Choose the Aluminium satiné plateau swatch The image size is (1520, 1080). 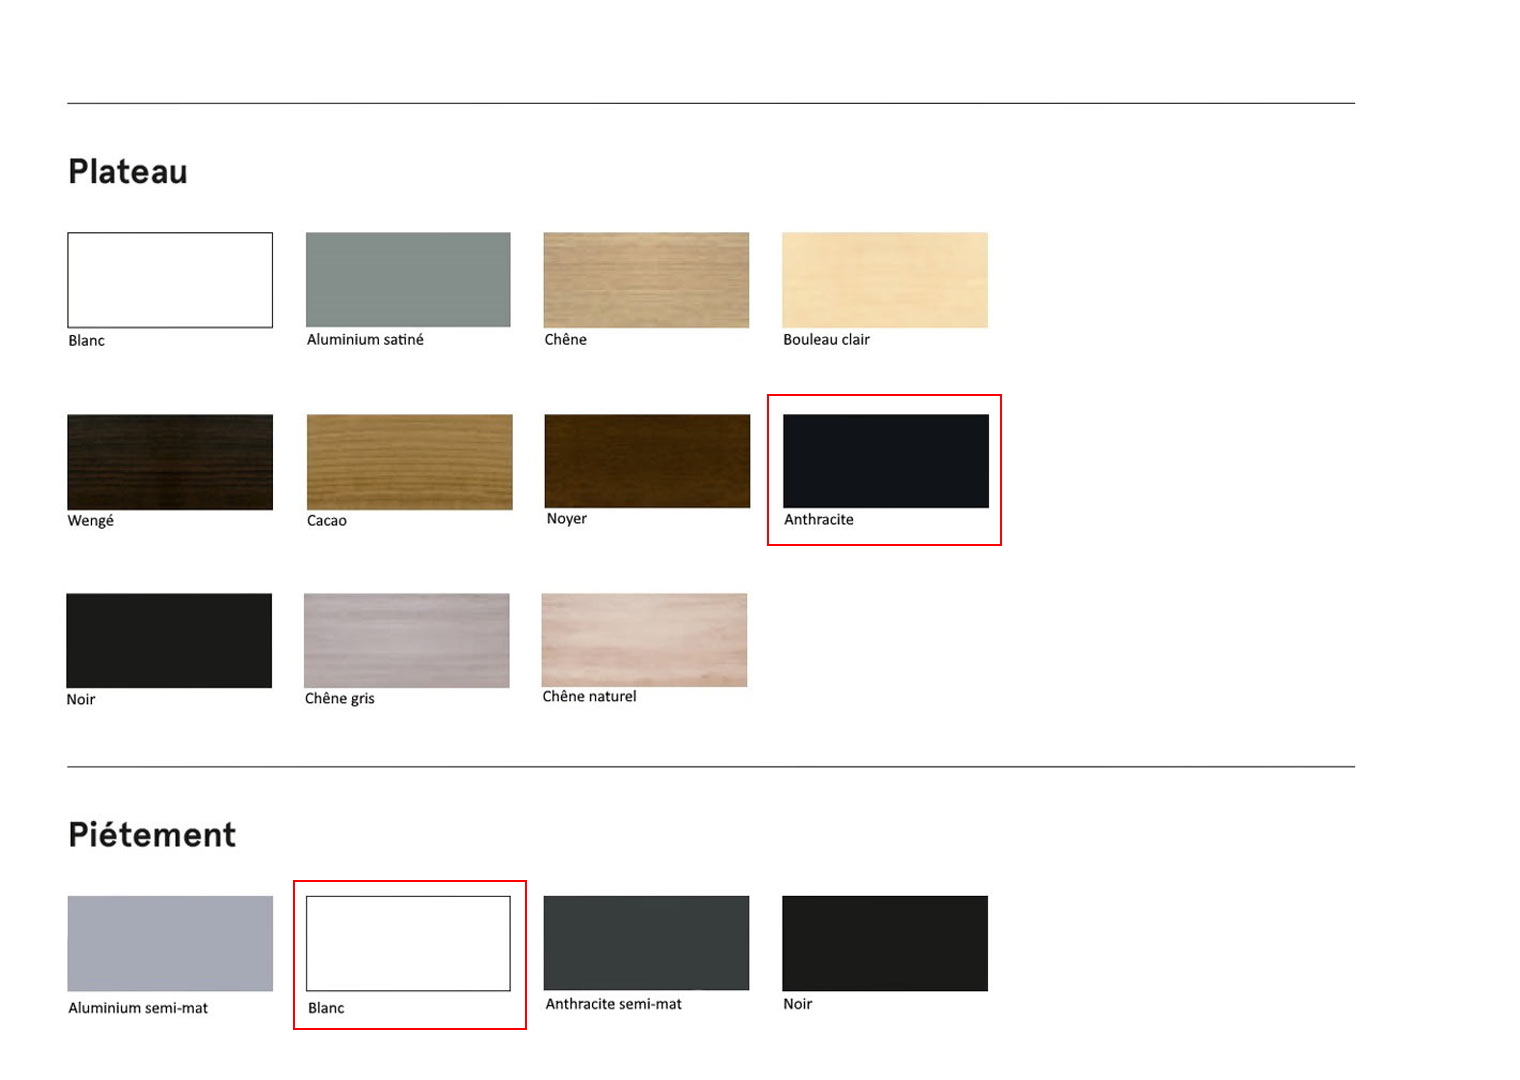click(x=408, y=280)
